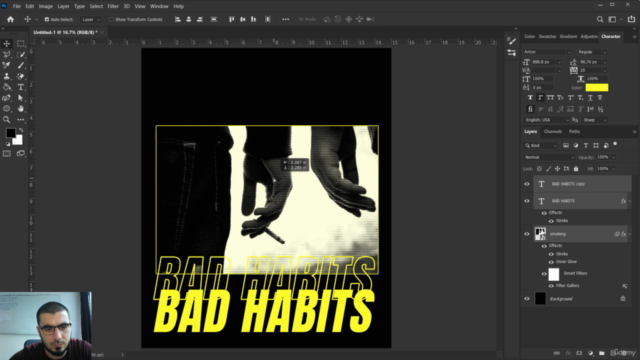Apply All Caps in Character panel
The height and width of the screenshot is (360, 640).
tap(550, 98)
